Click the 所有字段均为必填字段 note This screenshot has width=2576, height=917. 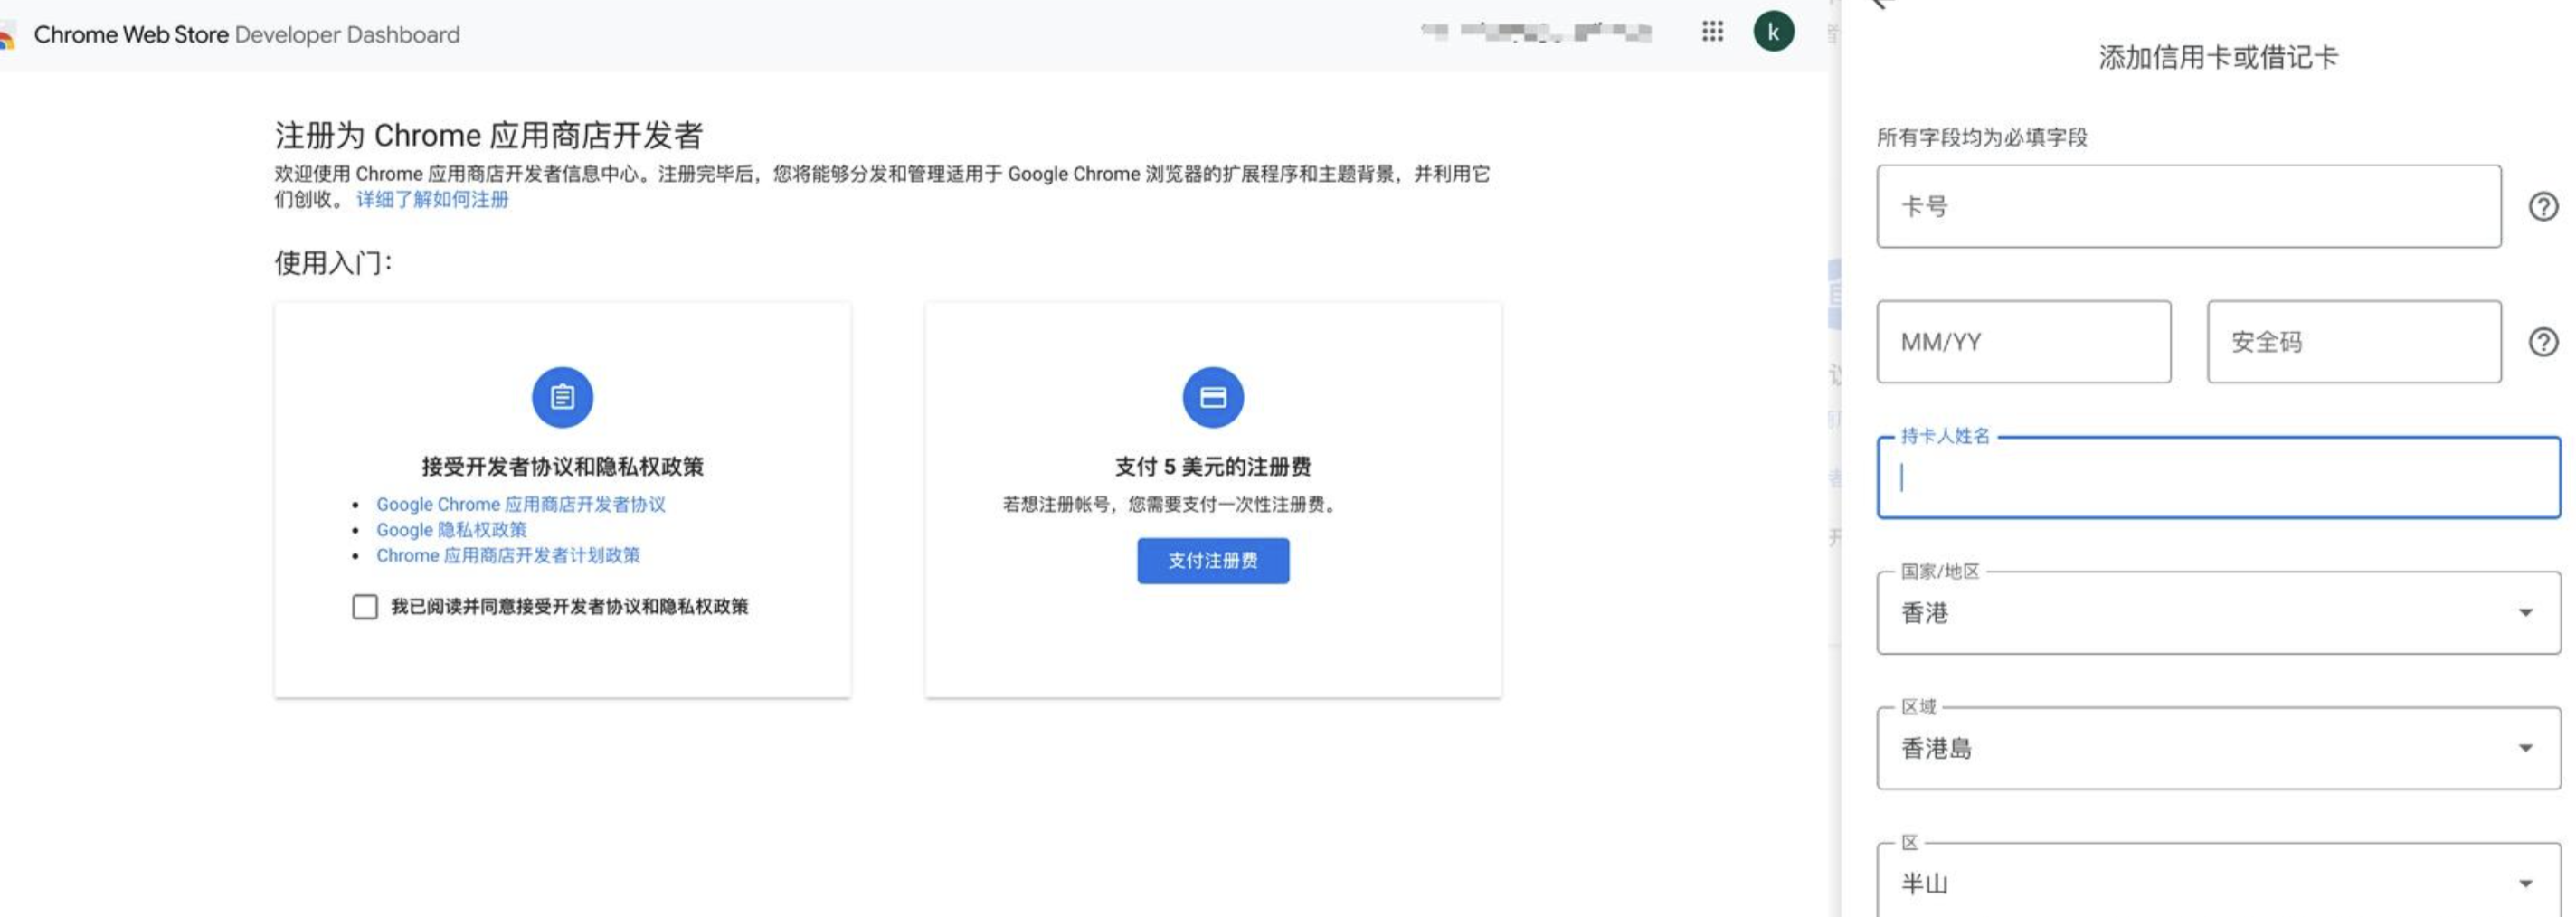click(x=1982, y=137)
